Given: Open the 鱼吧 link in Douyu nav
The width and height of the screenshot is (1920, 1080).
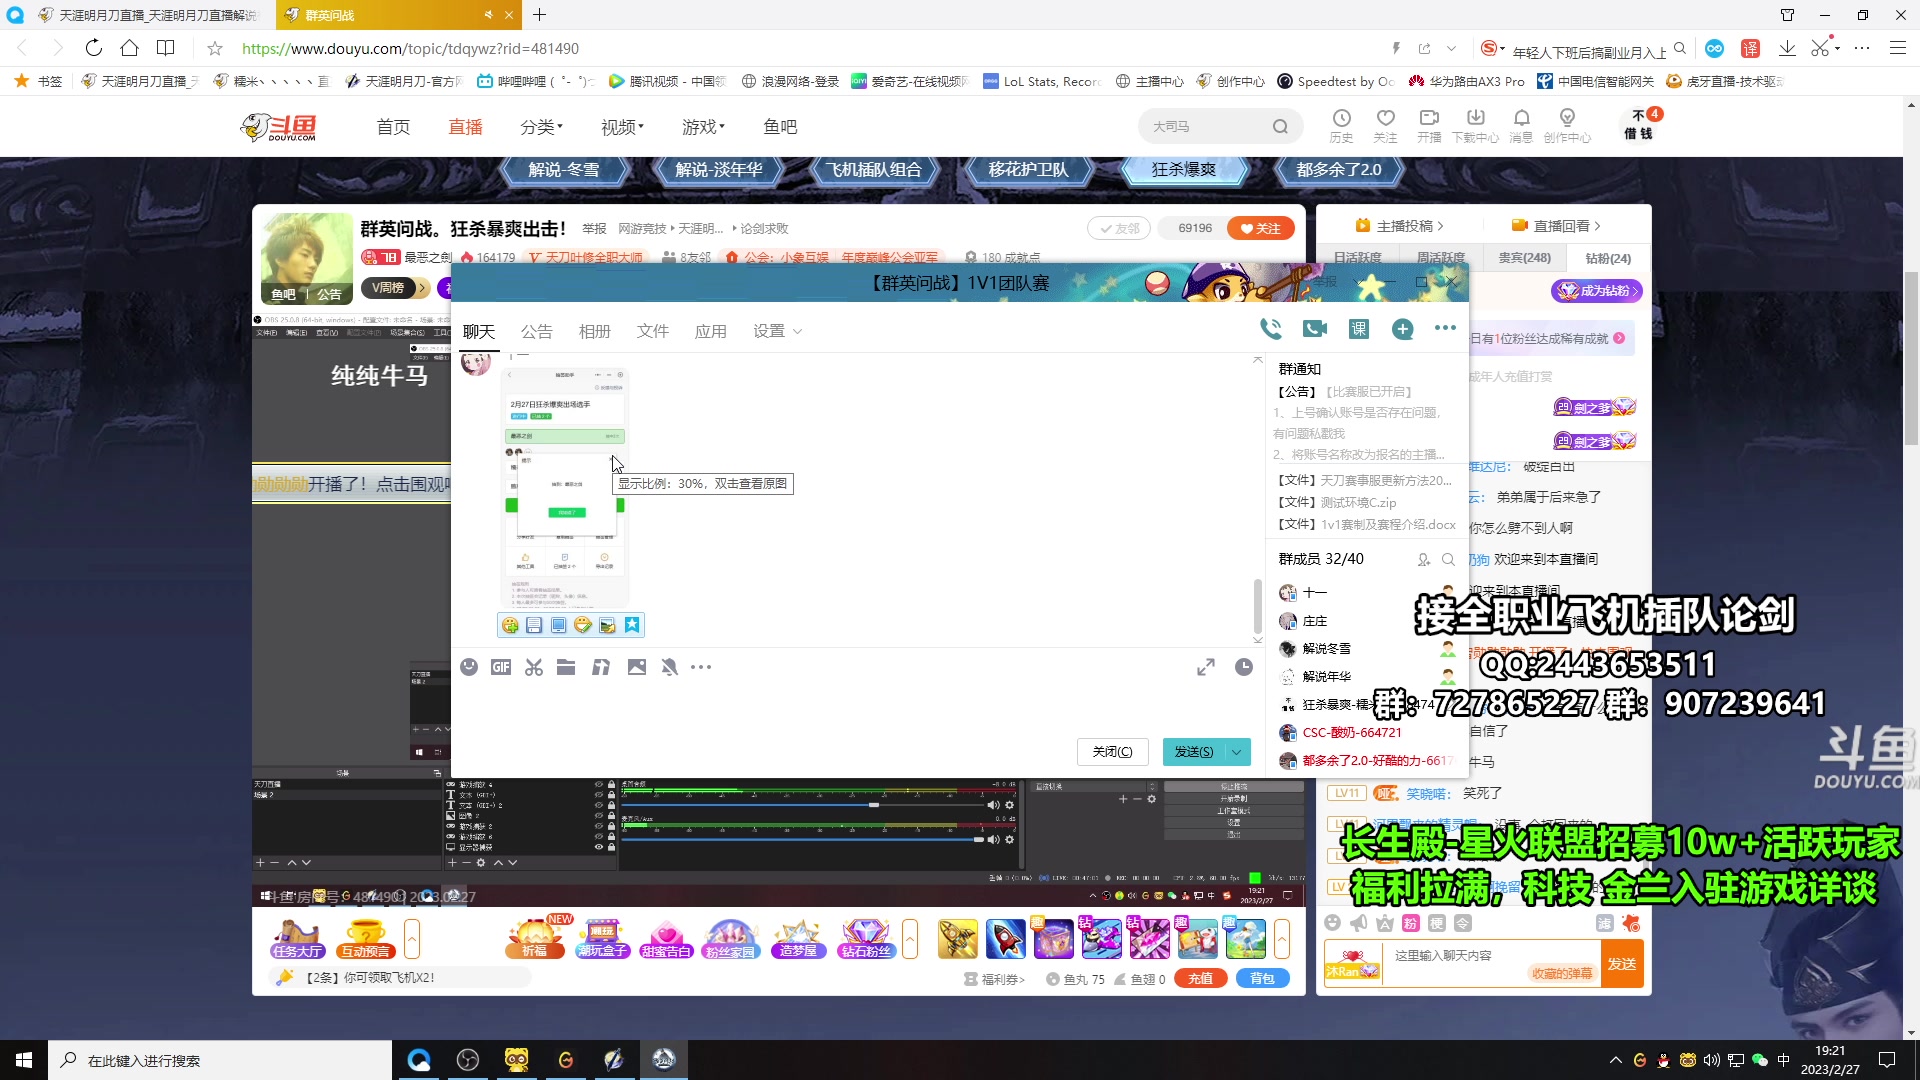Looking at the screenshot, I should [x=780, y=127].
